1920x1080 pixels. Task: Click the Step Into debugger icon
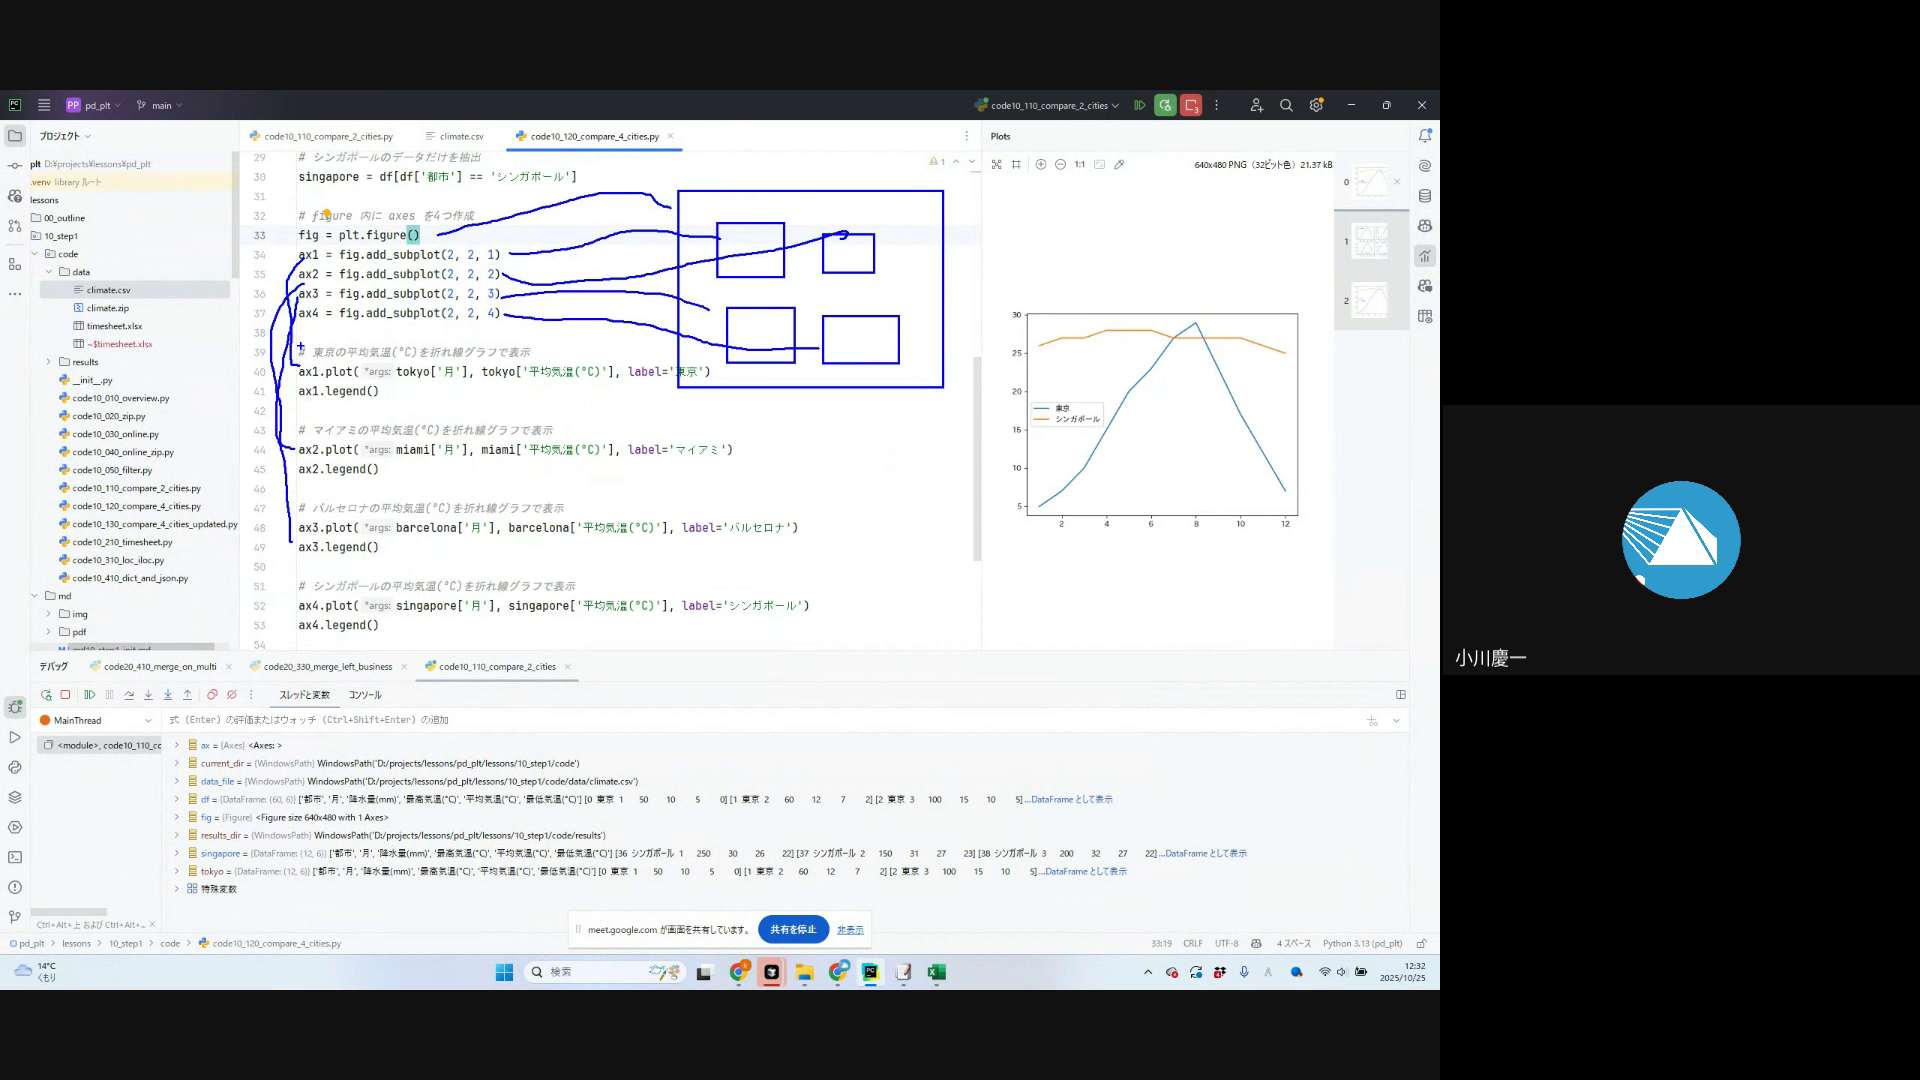click(148, 695)
